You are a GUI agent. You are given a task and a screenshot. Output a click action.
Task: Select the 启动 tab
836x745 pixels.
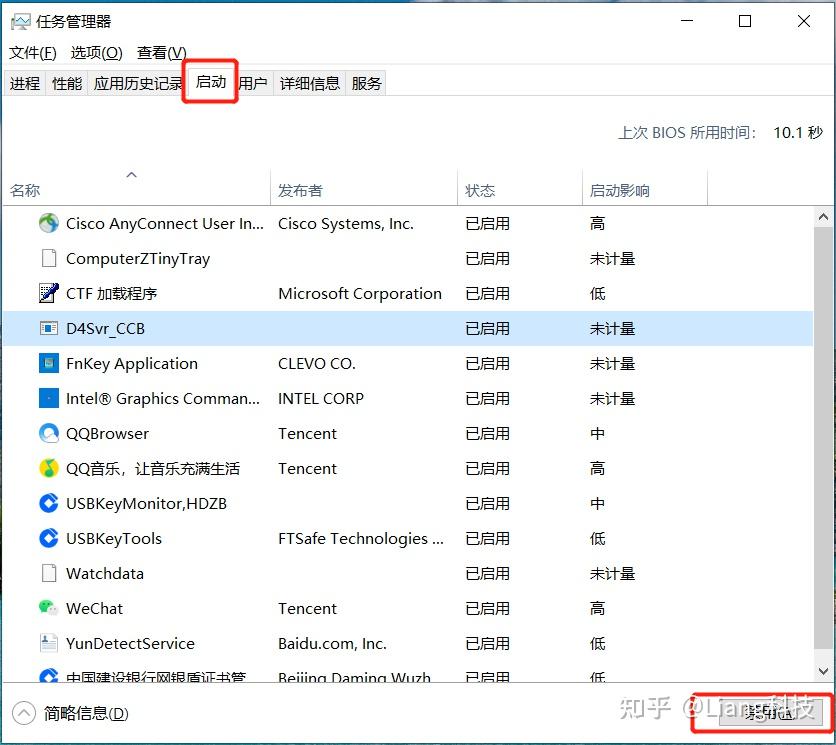click(x=211, y=82)
